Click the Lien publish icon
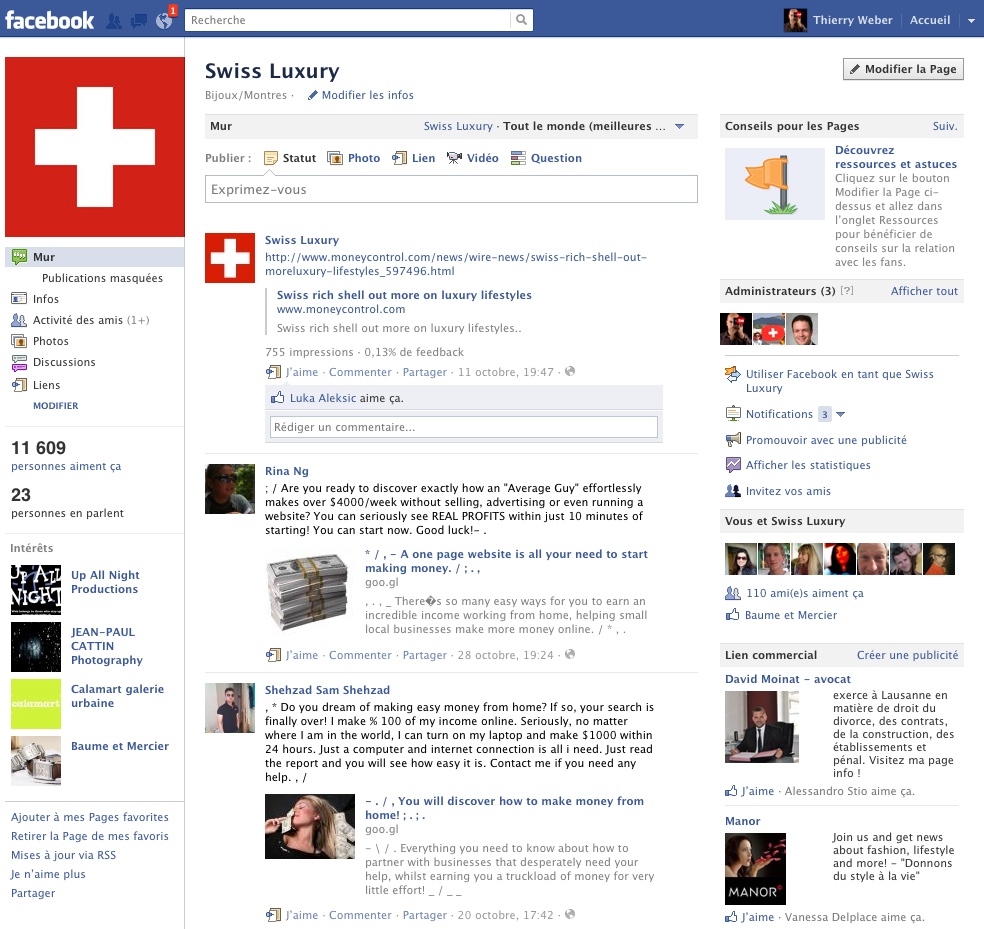984x929 pixels. [399, 158]
